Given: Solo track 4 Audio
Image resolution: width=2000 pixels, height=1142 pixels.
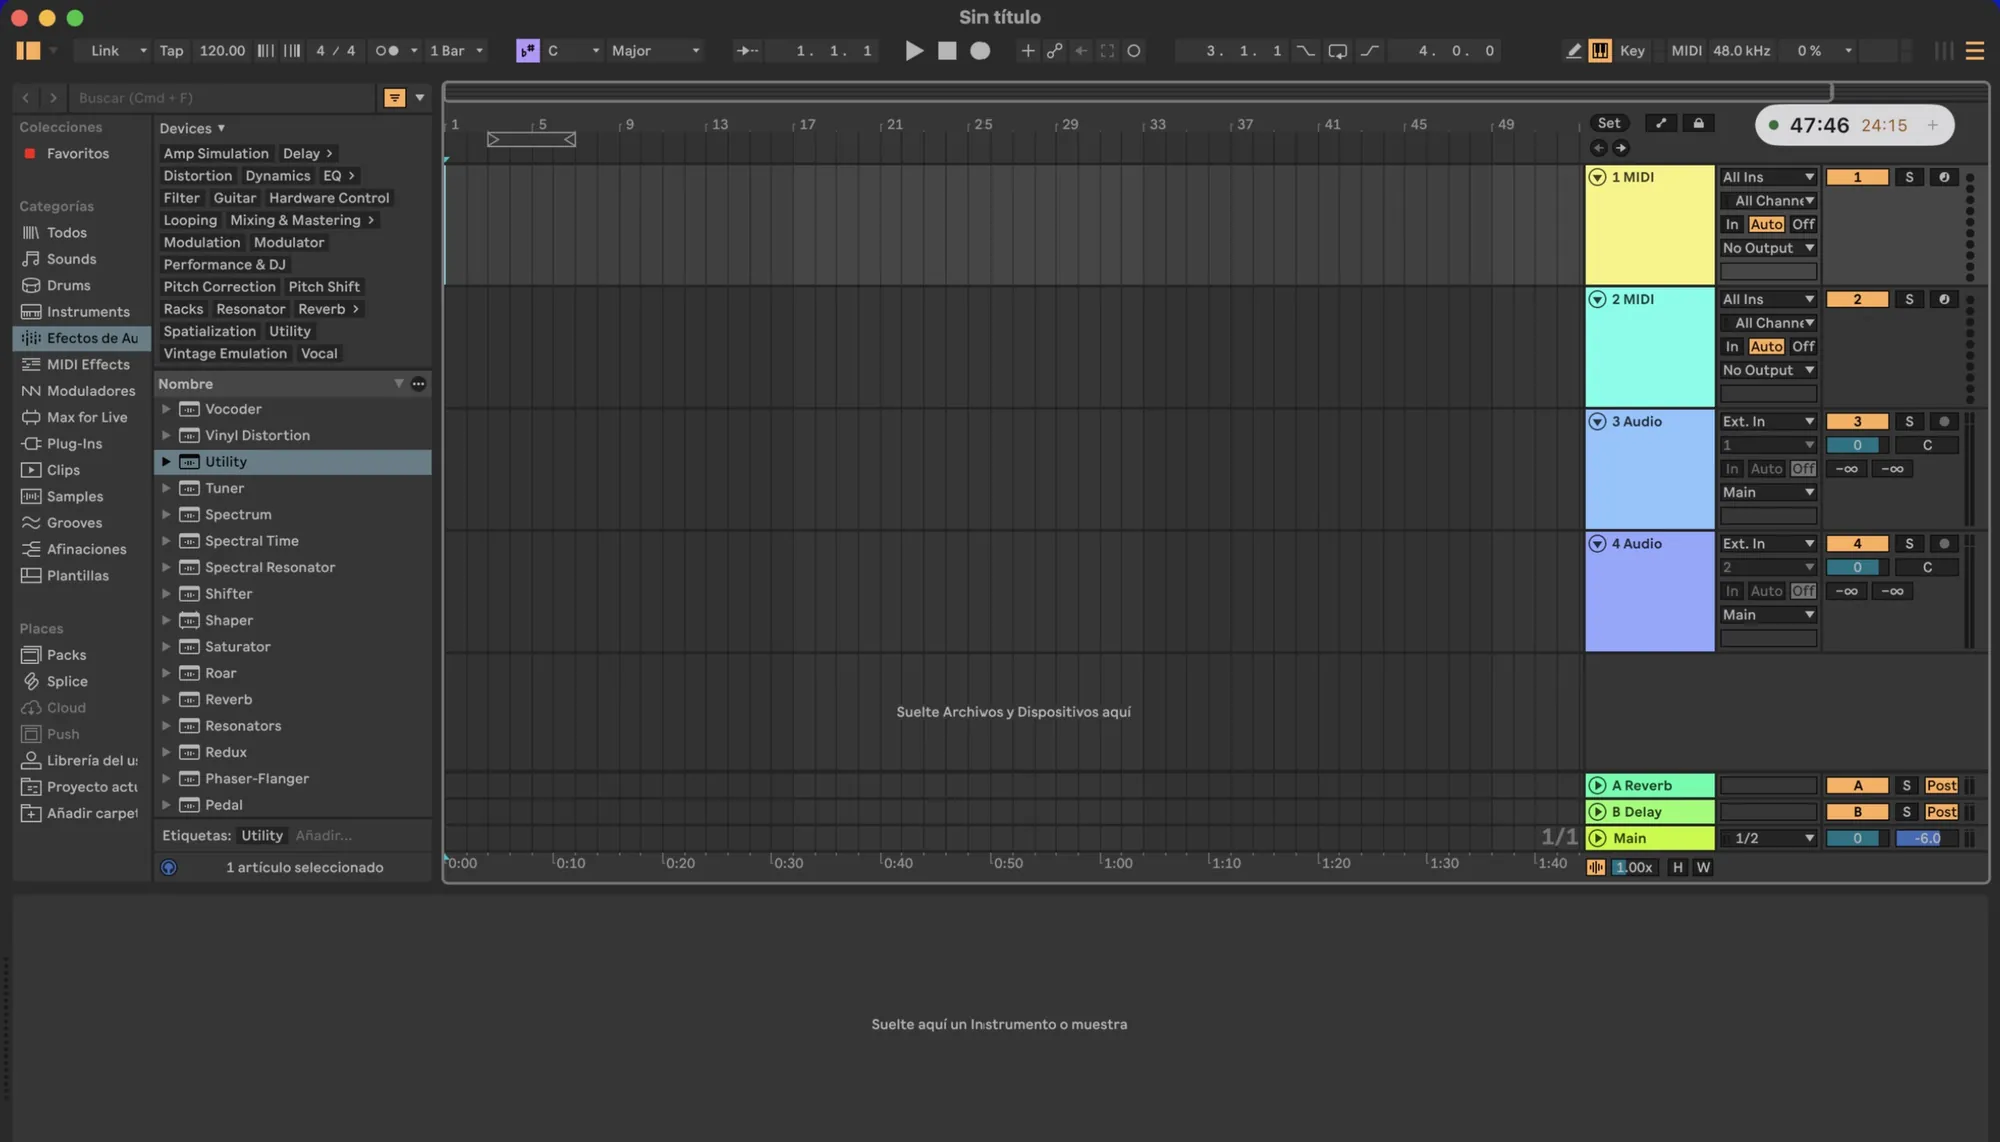Looking at the screenshot, I should (1909, 544).
